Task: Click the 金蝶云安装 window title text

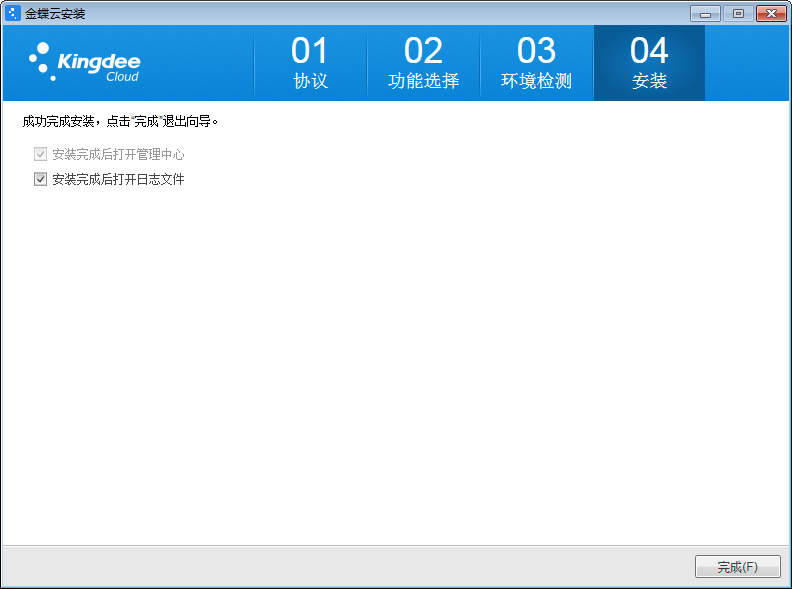Action: pos(55,14)
